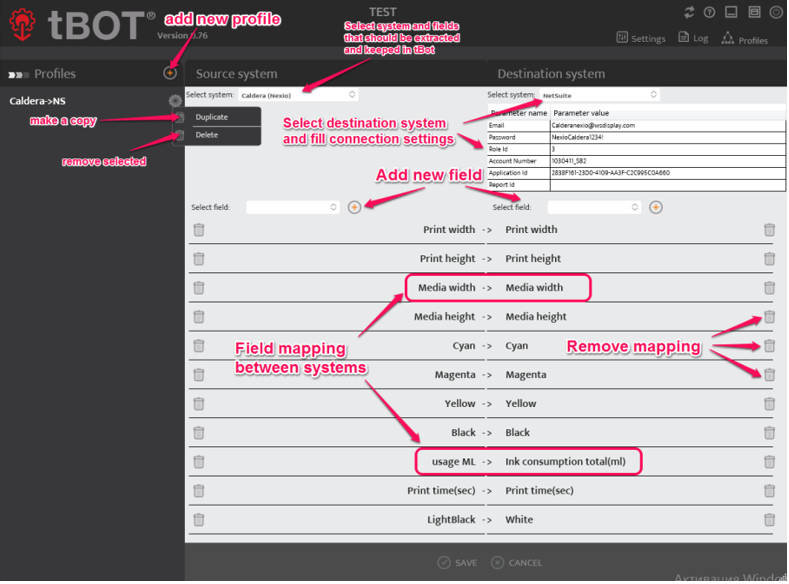Edit the Role Id parameter value field

click(667, 149)
